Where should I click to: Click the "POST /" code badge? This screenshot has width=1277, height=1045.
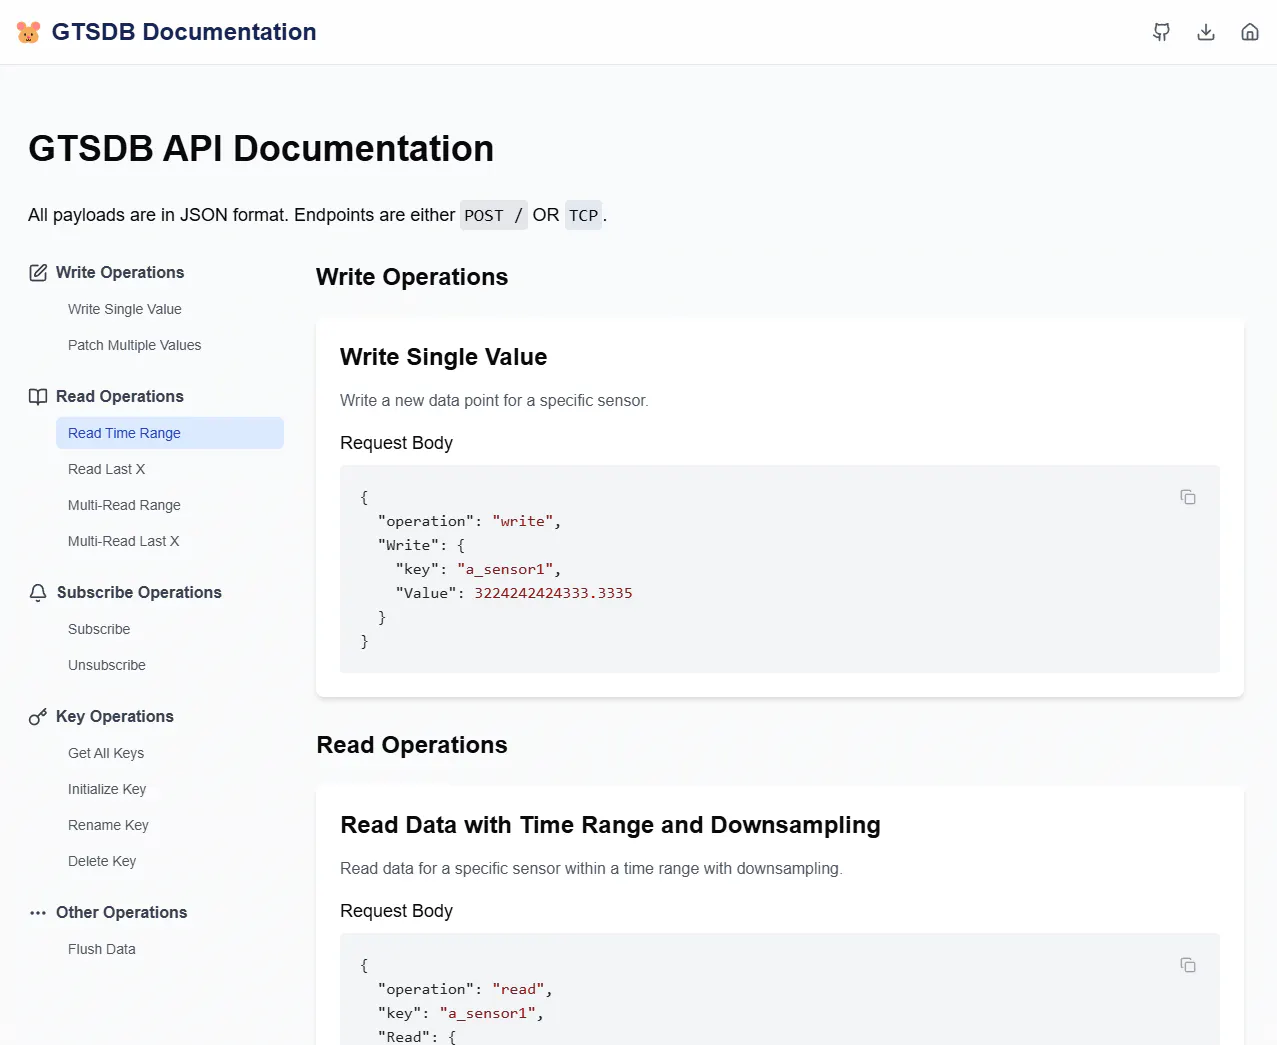[x=494, y=215]
